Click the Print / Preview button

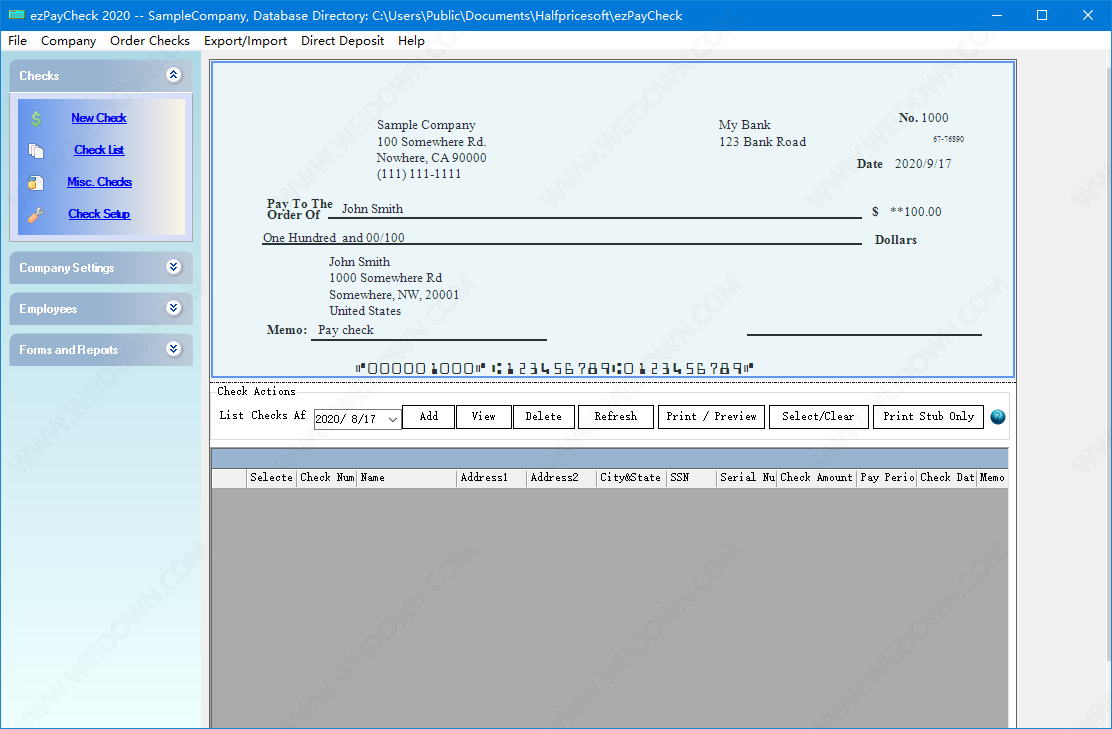[711, 417]
